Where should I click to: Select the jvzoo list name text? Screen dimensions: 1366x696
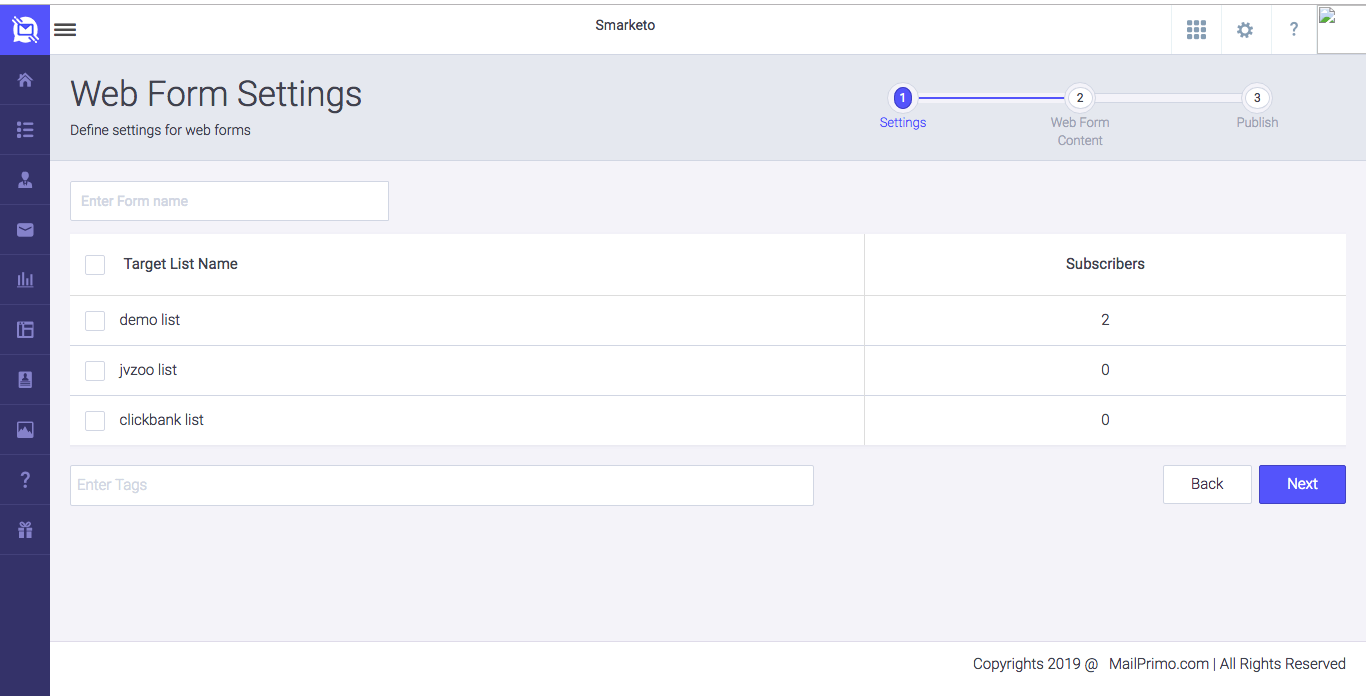pyautogui.click(x=148, y=370)
